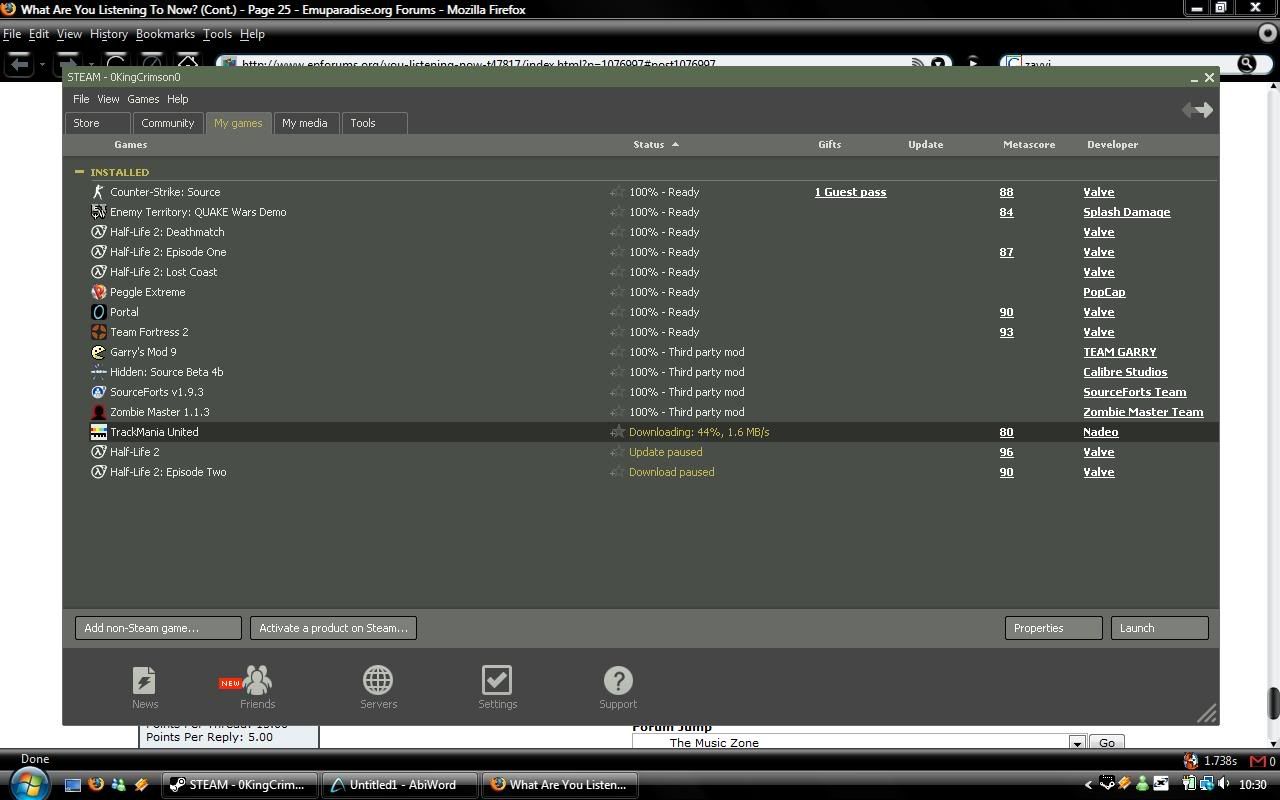This screenshot has width=1280, height=800.
Task: Click the Peggle Extreme game icon
Action: (x=98, y=292)
